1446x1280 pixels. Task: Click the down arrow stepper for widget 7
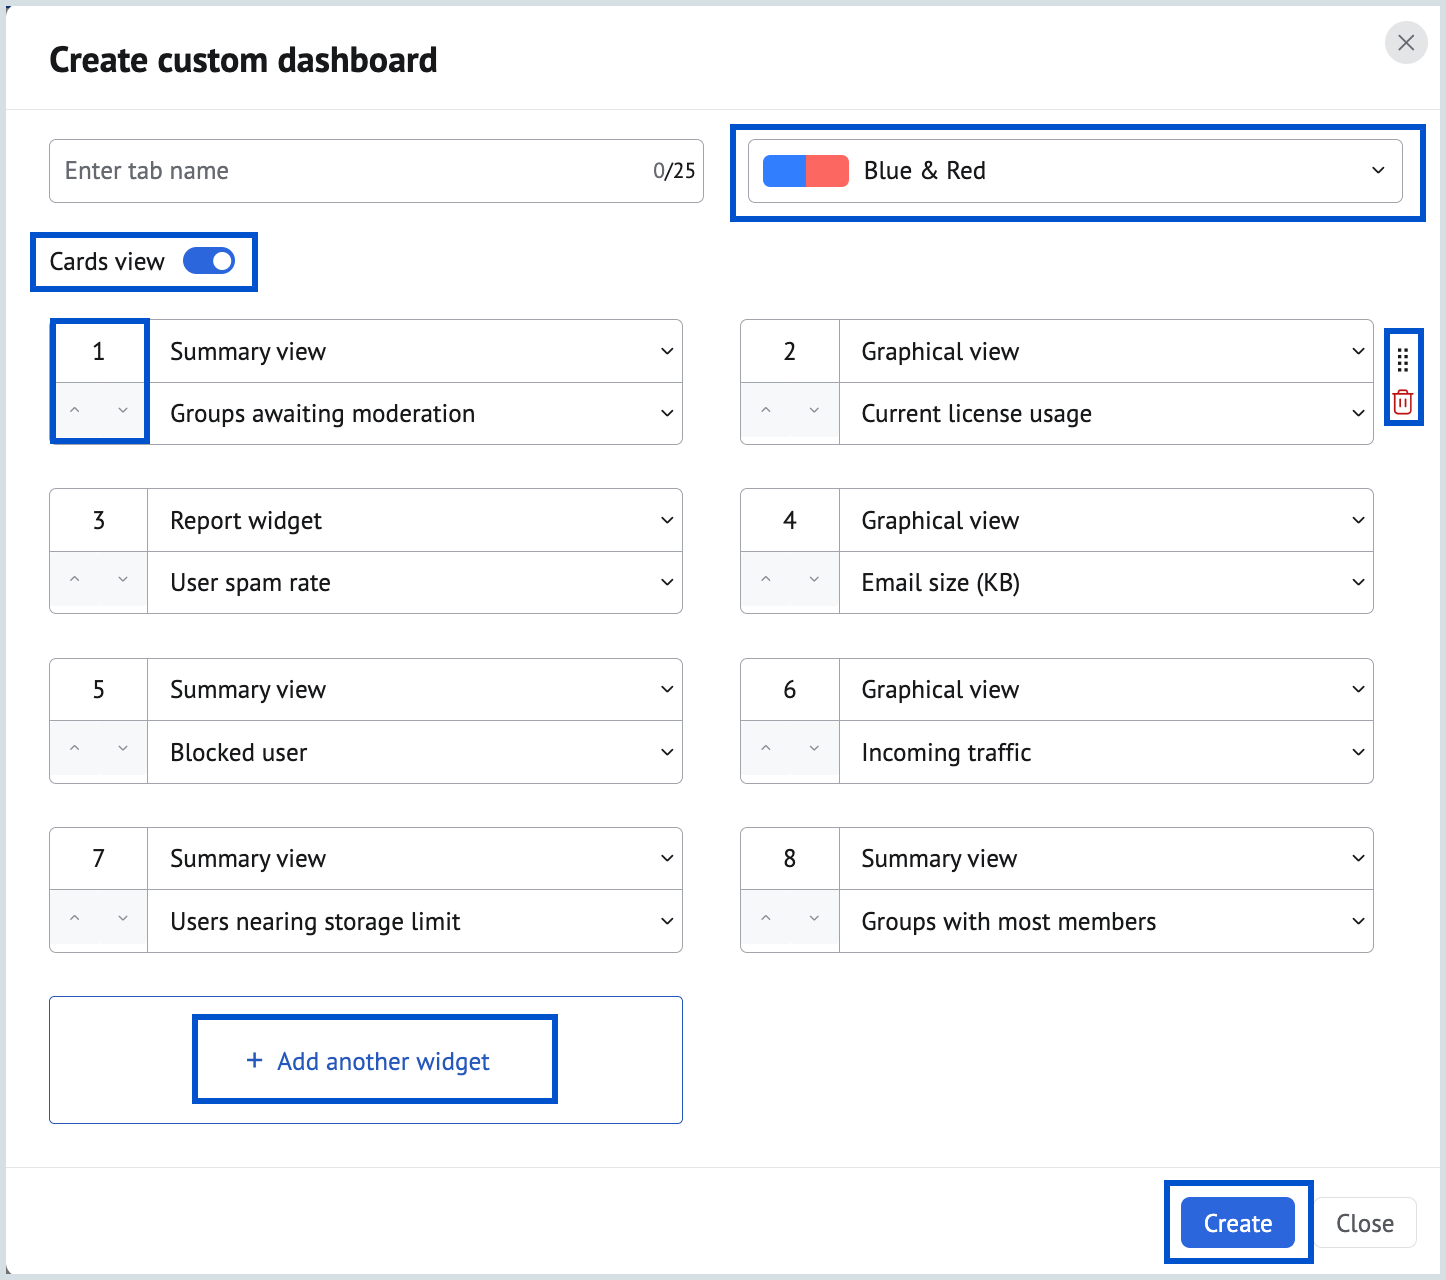122,918
